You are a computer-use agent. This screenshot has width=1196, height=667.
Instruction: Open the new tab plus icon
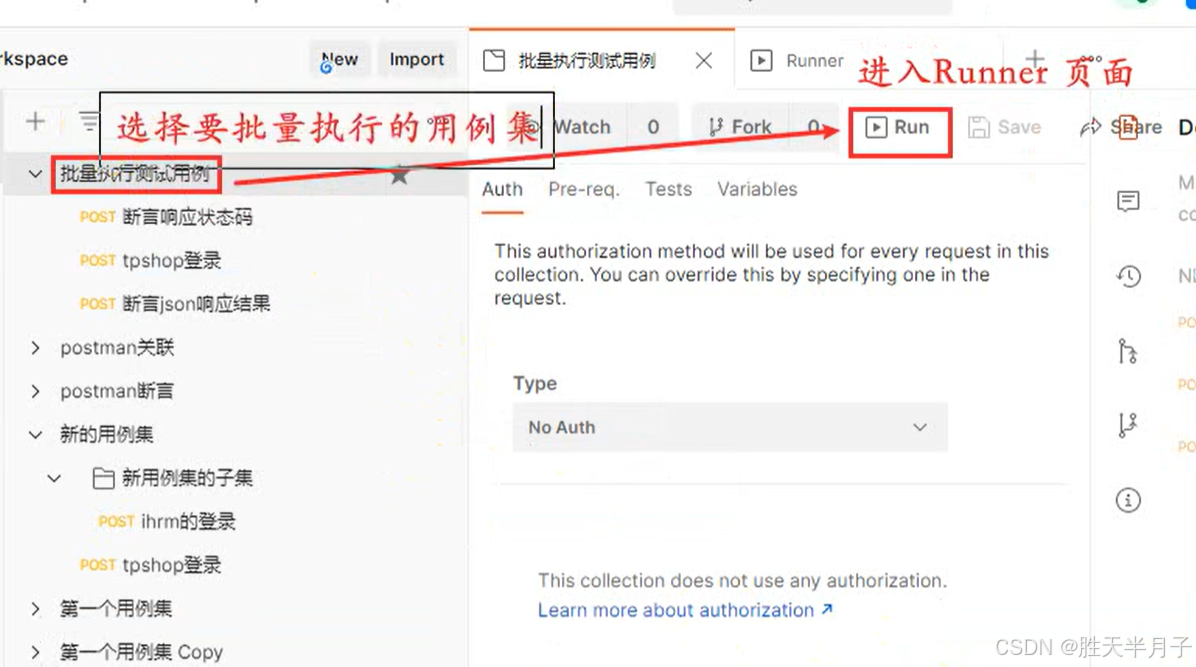(x=1035, y=59)
